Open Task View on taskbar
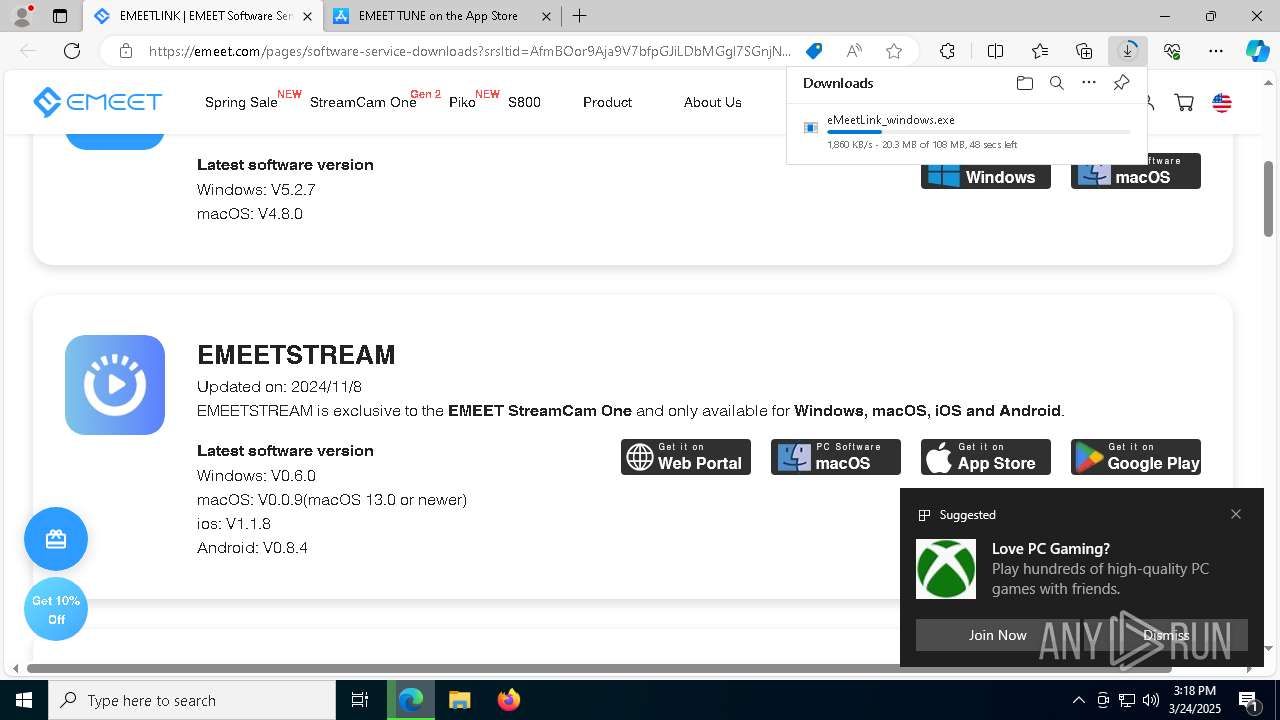This screenshot has width=1280, height=720. 360,700
